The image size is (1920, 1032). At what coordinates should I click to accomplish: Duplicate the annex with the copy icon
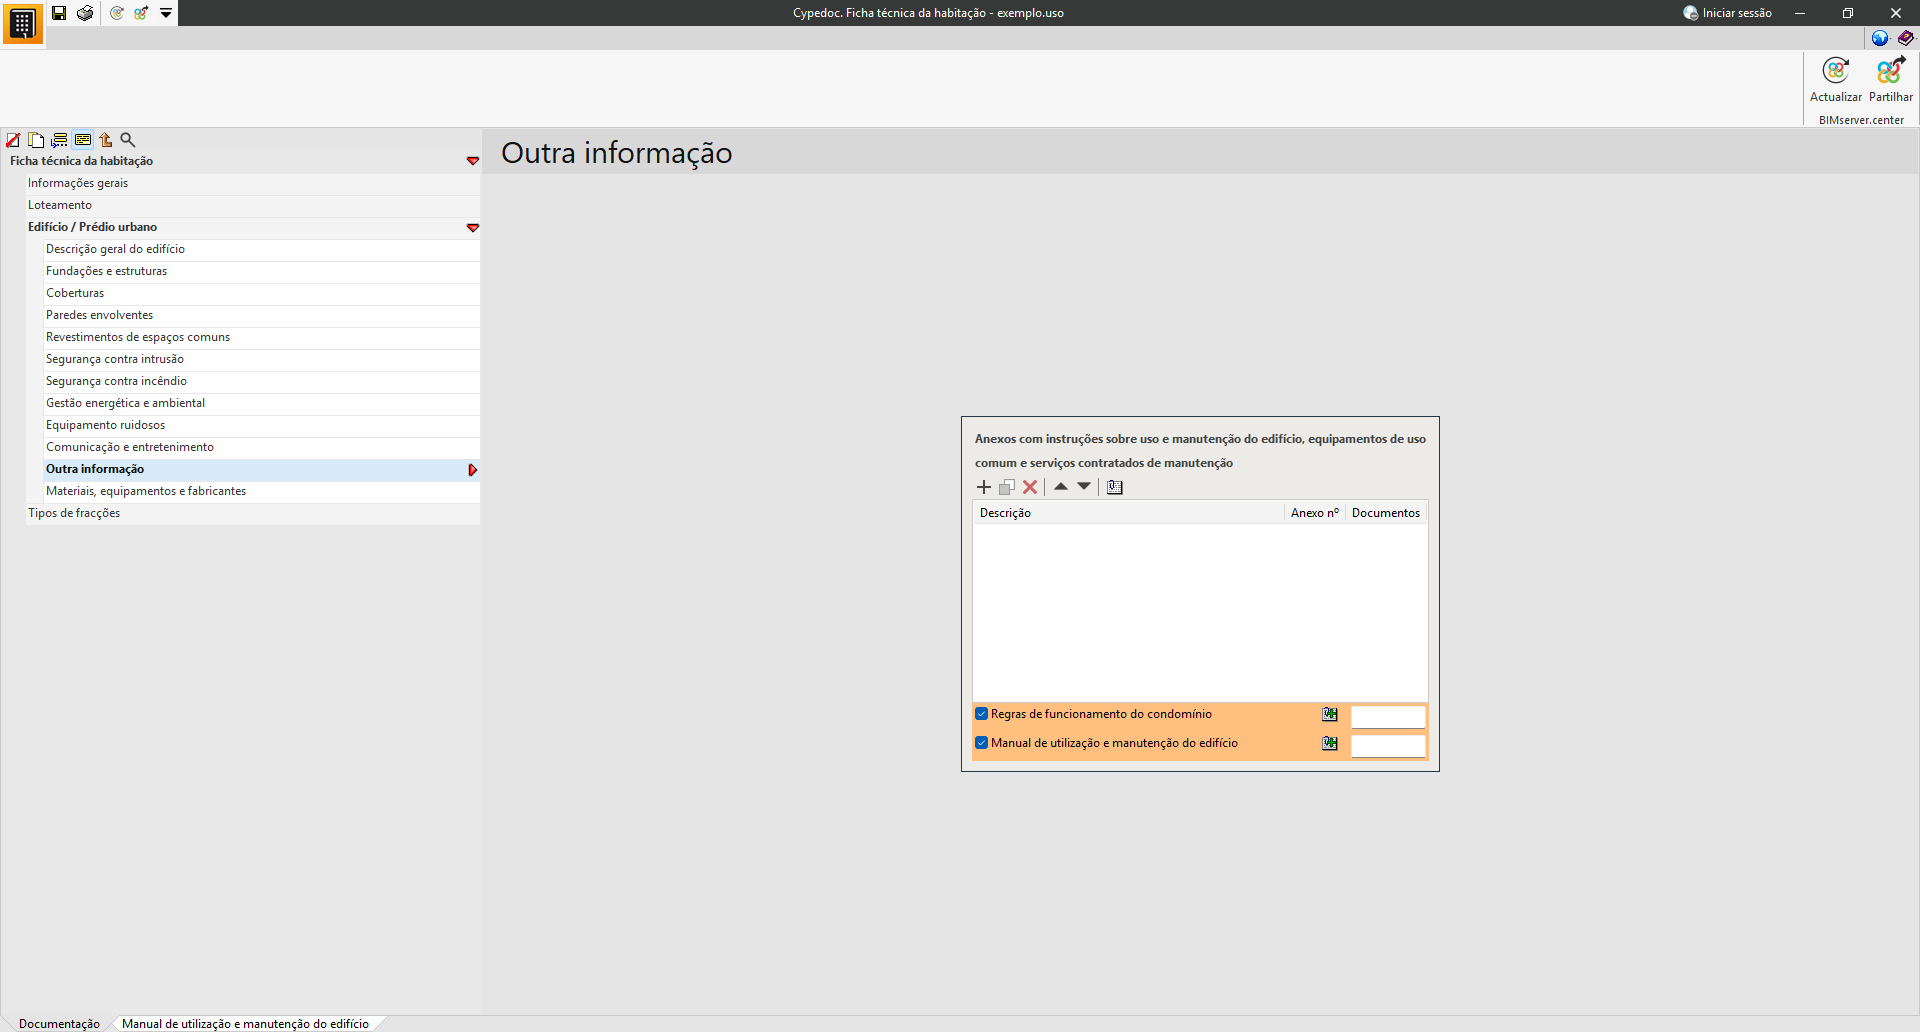point(1007,487)
